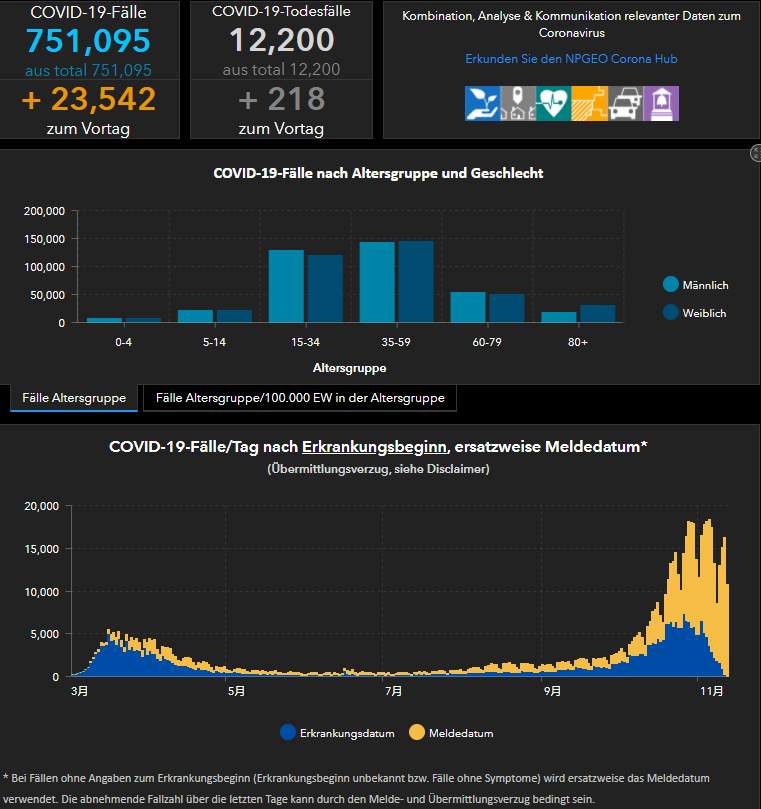
Task: Click the '751,095' total cases number
Action: pyautogui.click(x=88, y=41)
